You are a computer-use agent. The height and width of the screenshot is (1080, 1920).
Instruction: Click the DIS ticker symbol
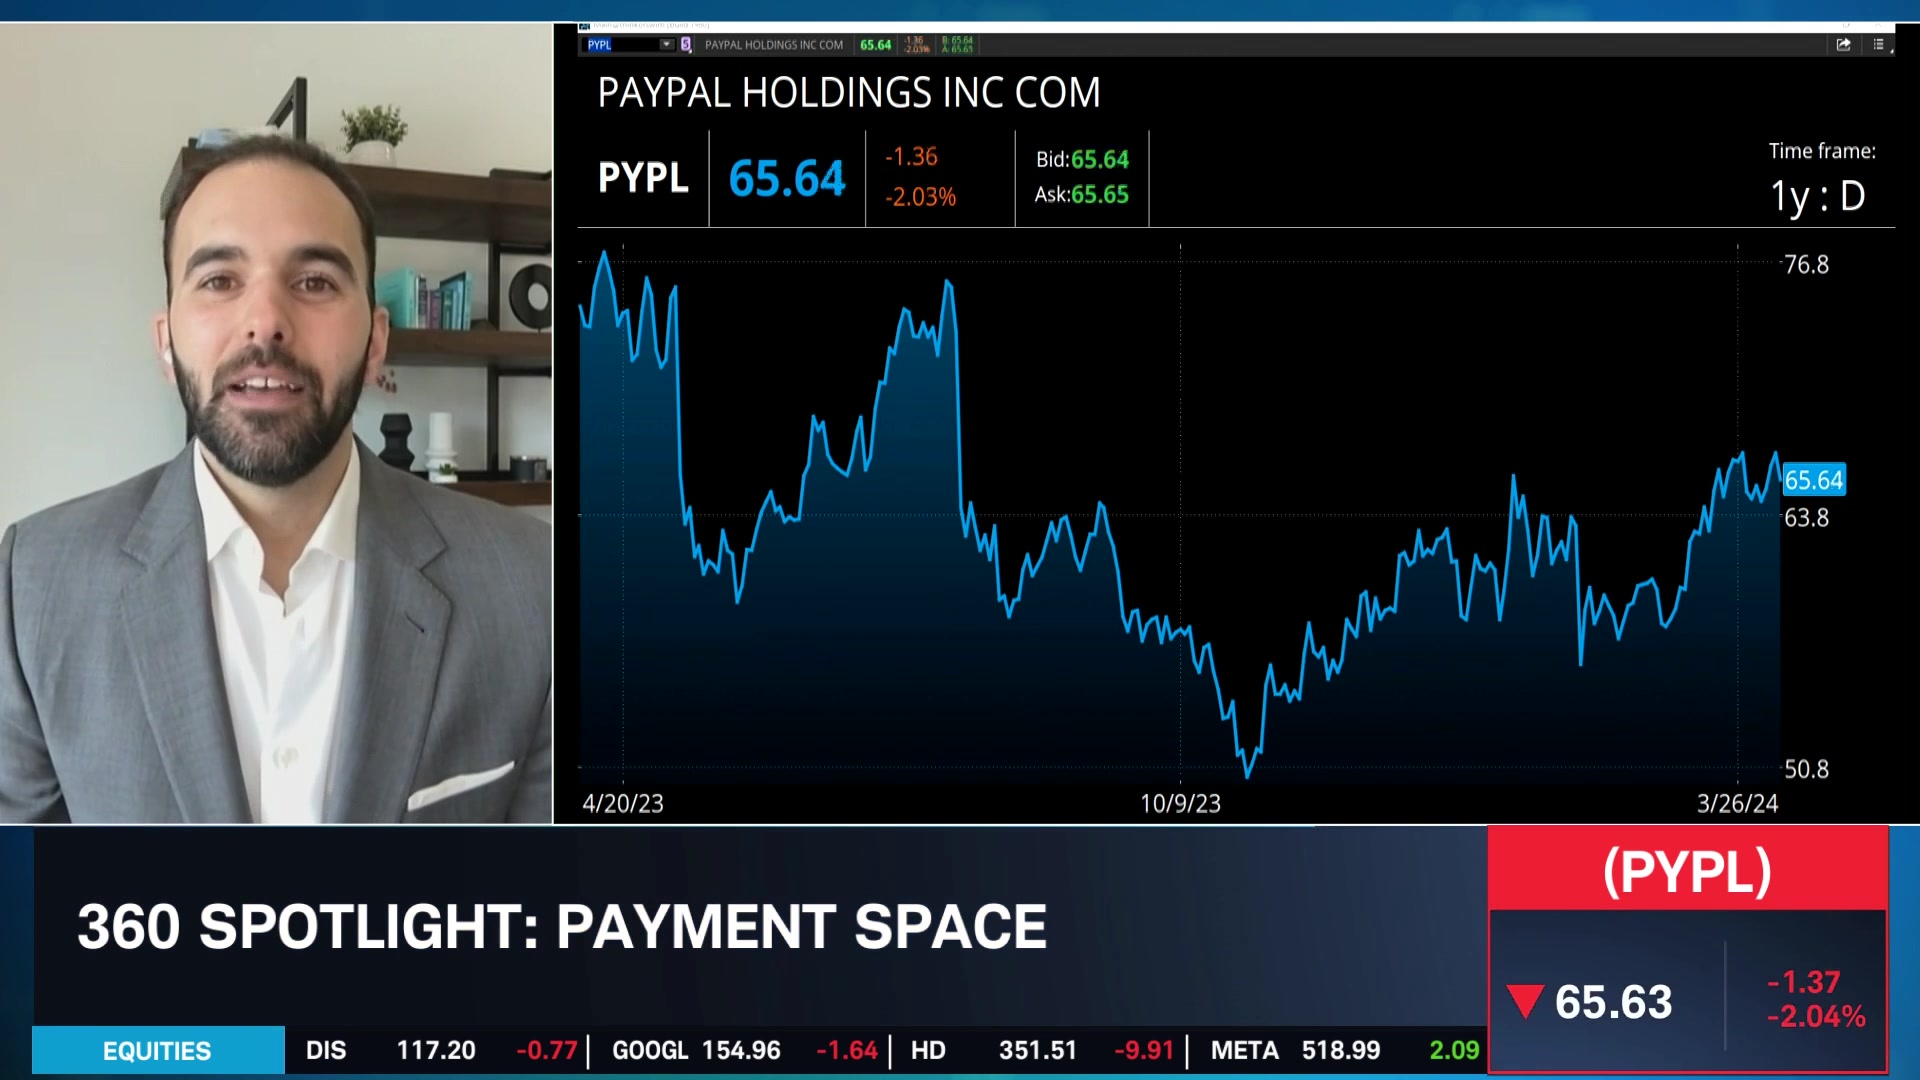click(326, 1051)
